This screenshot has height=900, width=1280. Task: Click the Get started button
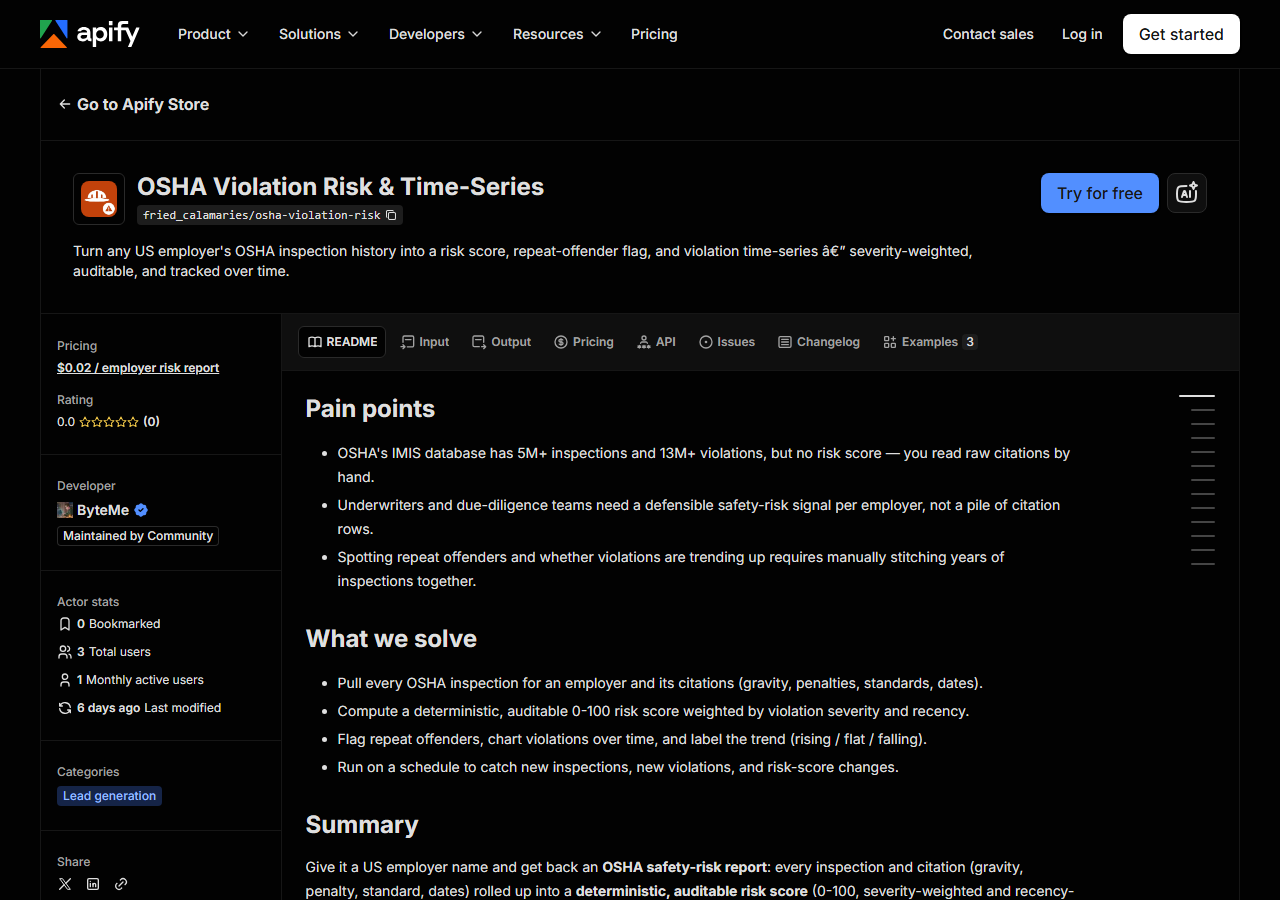tap(1181, 34)
